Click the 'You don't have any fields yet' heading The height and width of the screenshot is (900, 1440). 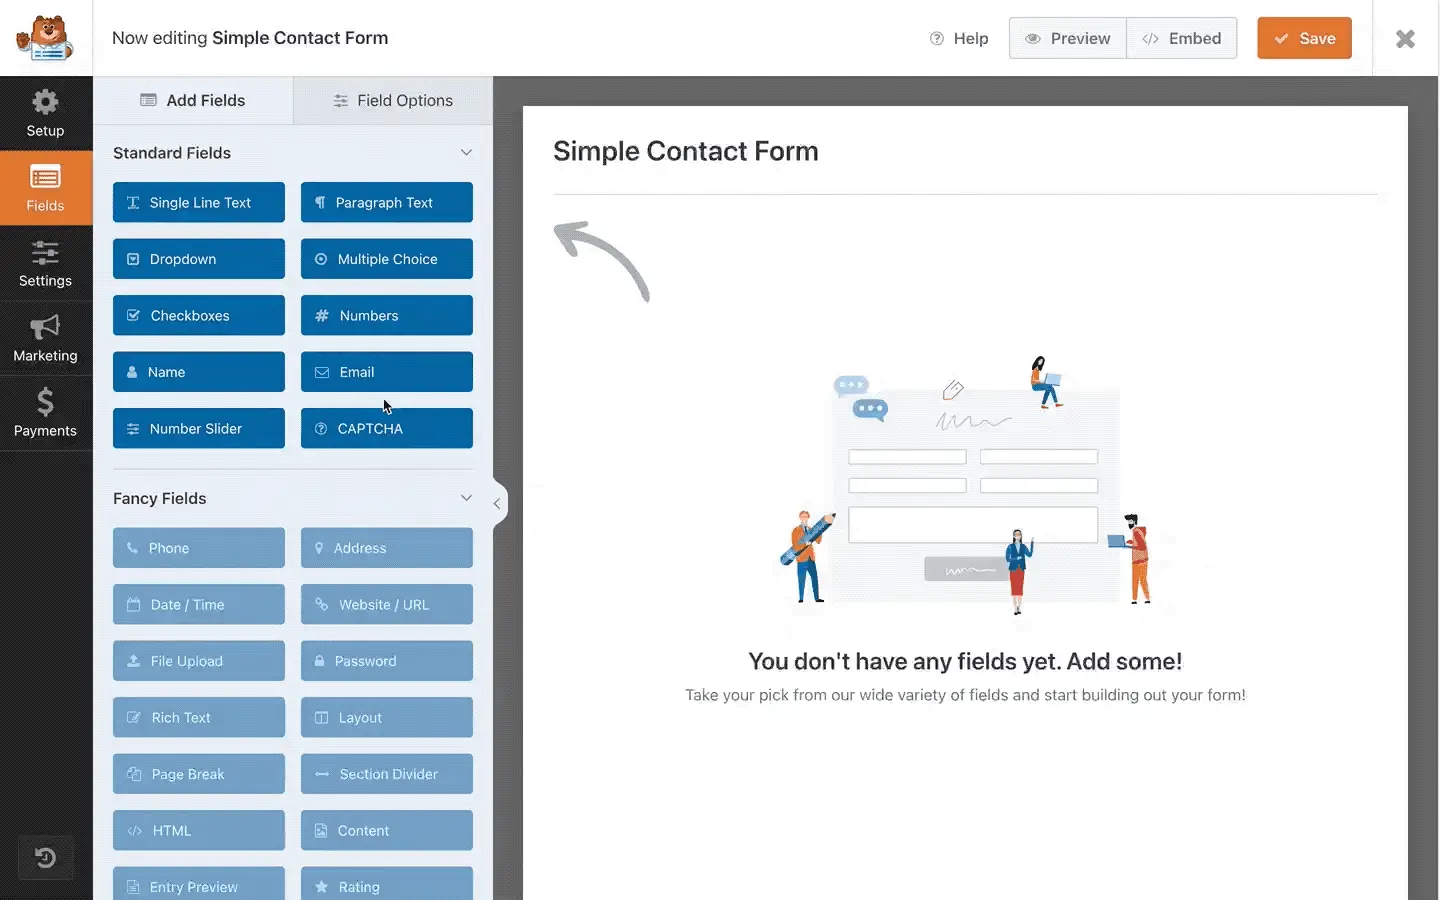coord(965,661)
